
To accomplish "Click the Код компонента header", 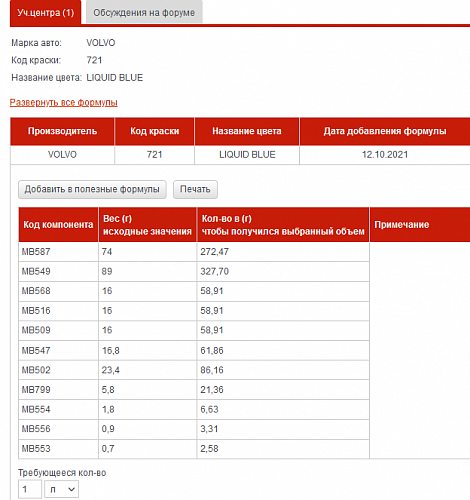I will [x=58, y=225].
